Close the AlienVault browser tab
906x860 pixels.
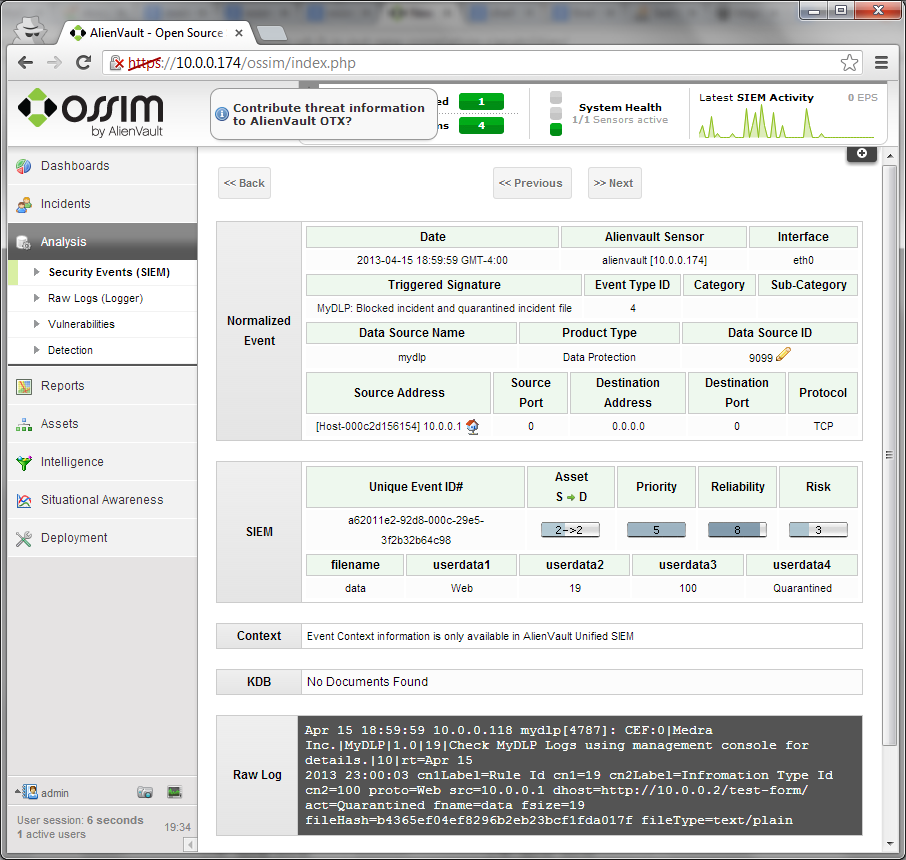(239, 34)
